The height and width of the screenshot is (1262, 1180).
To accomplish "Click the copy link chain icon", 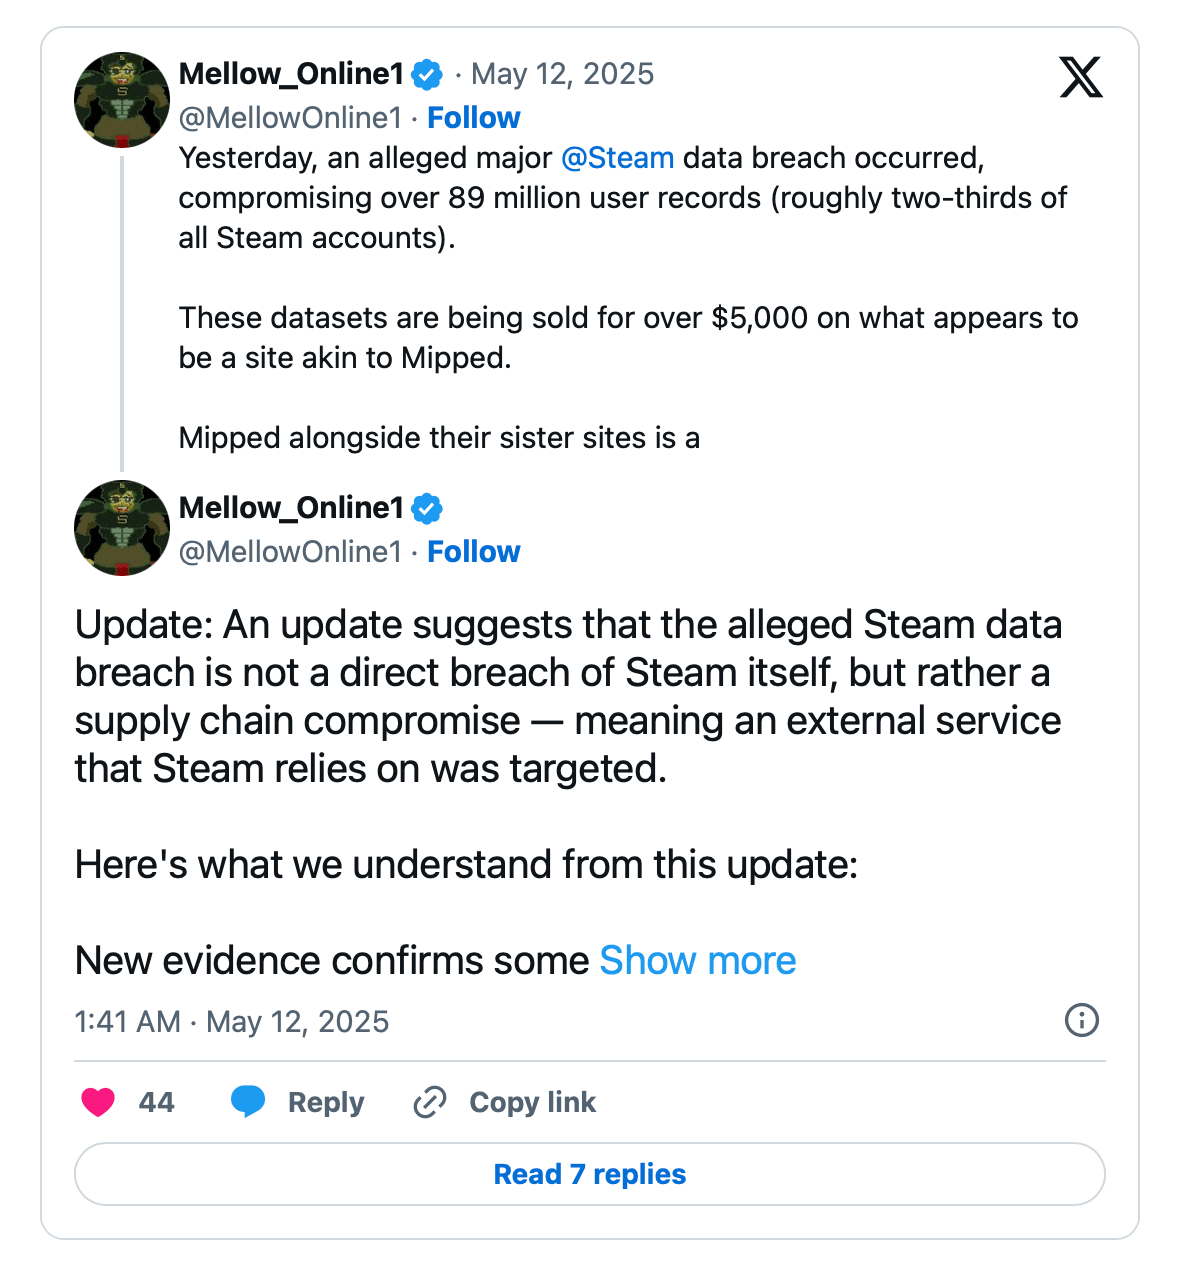I will tap(429, 1102).
